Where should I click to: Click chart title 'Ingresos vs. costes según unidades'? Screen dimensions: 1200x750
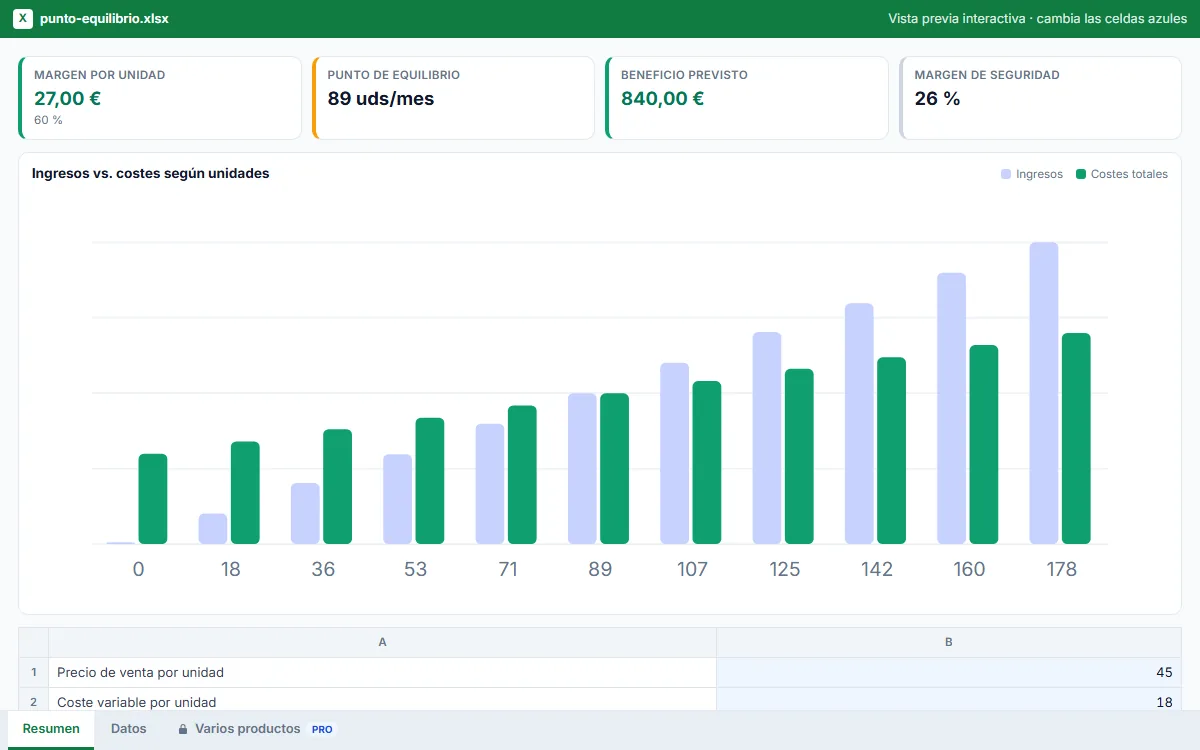coord(150,173)
